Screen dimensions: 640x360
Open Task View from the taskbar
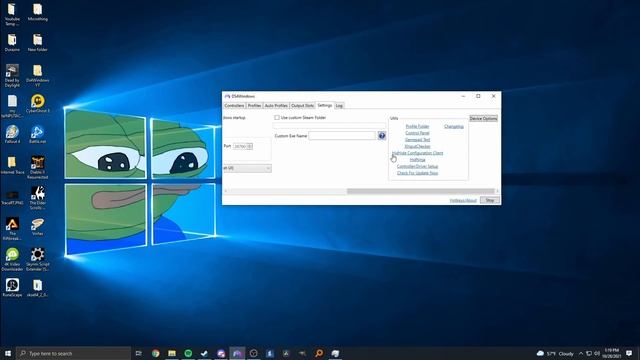click(x=139, y=353)
